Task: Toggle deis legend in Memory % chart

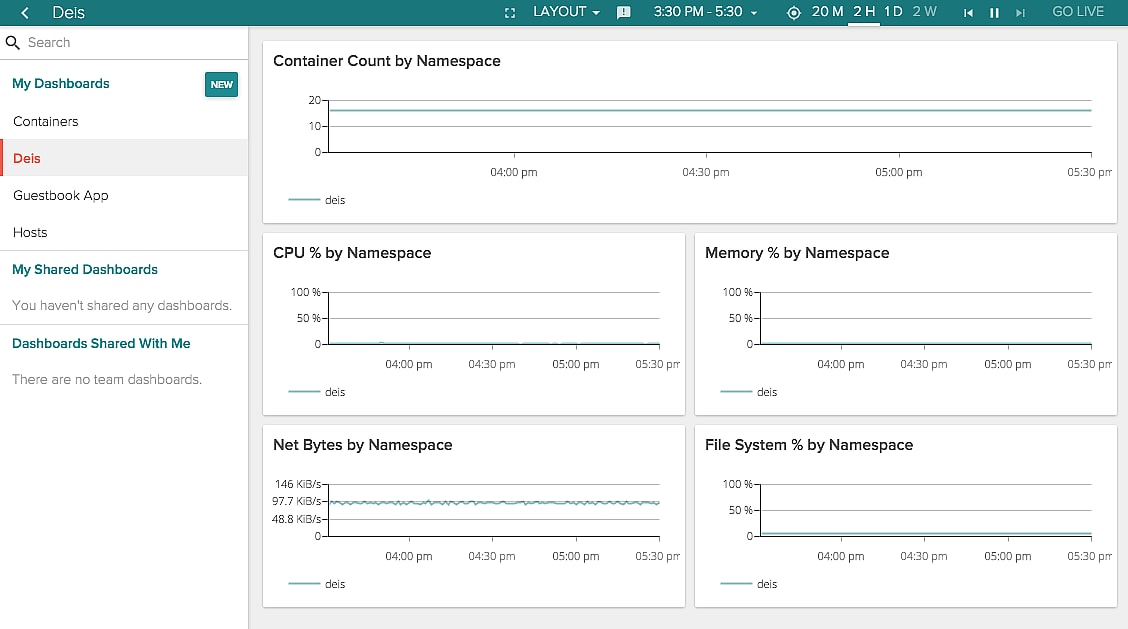Action: [749, 392]
